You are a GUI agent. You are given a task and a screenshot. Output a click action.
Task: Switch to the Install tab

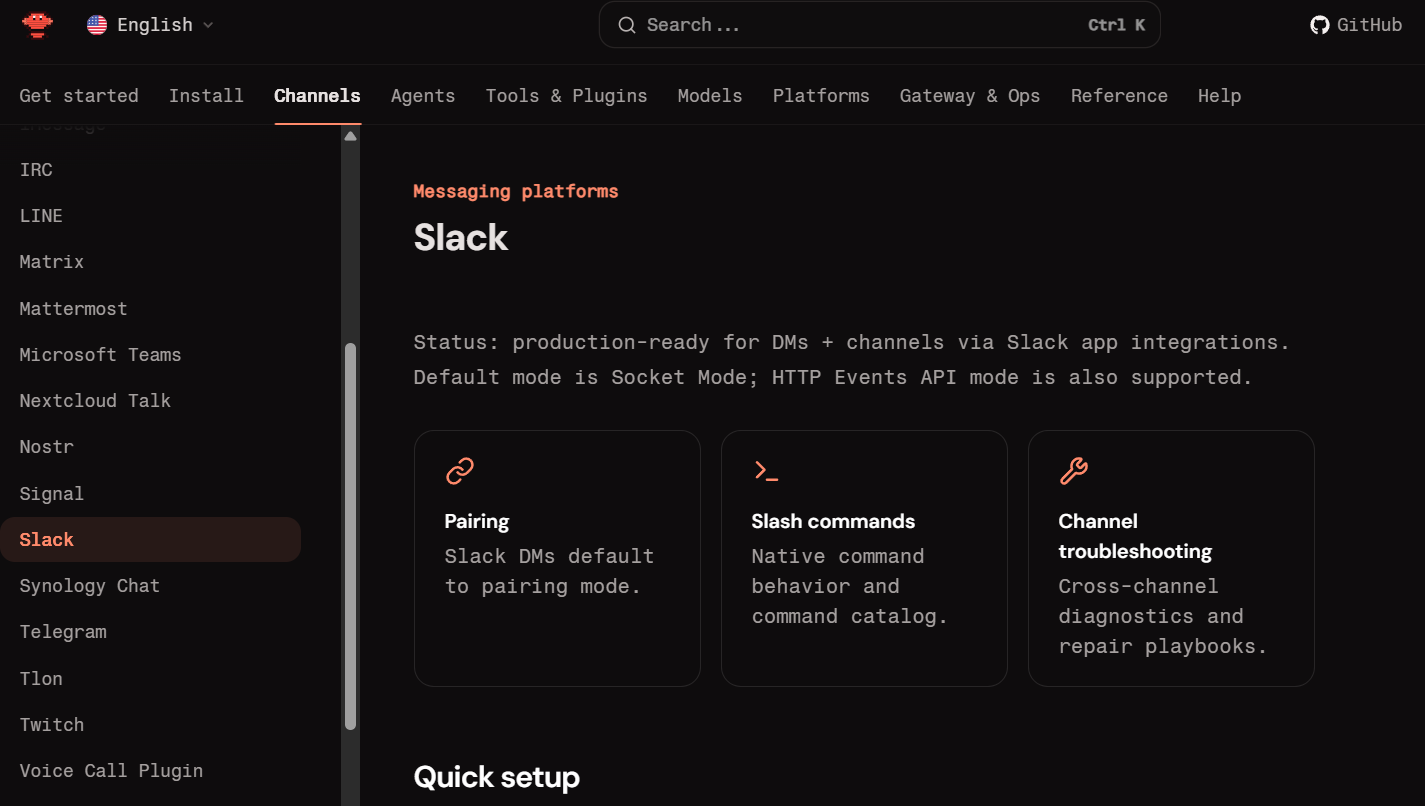(206, 96)
